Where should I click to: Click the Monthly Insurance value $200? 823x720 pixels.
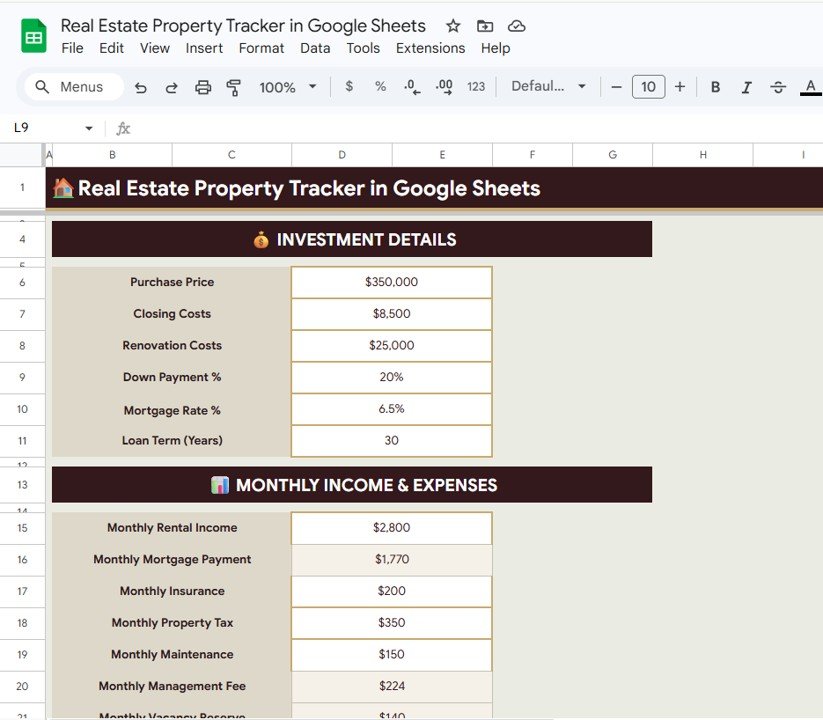(x=392, y=591)
